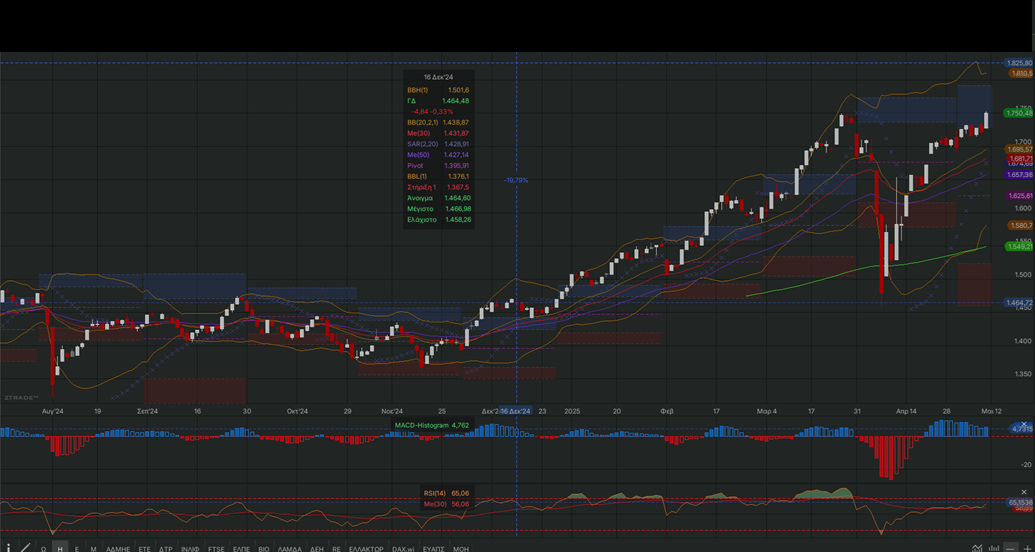
Task: Click the BBH(1) row in tooltip
Action: pos(439,90)
